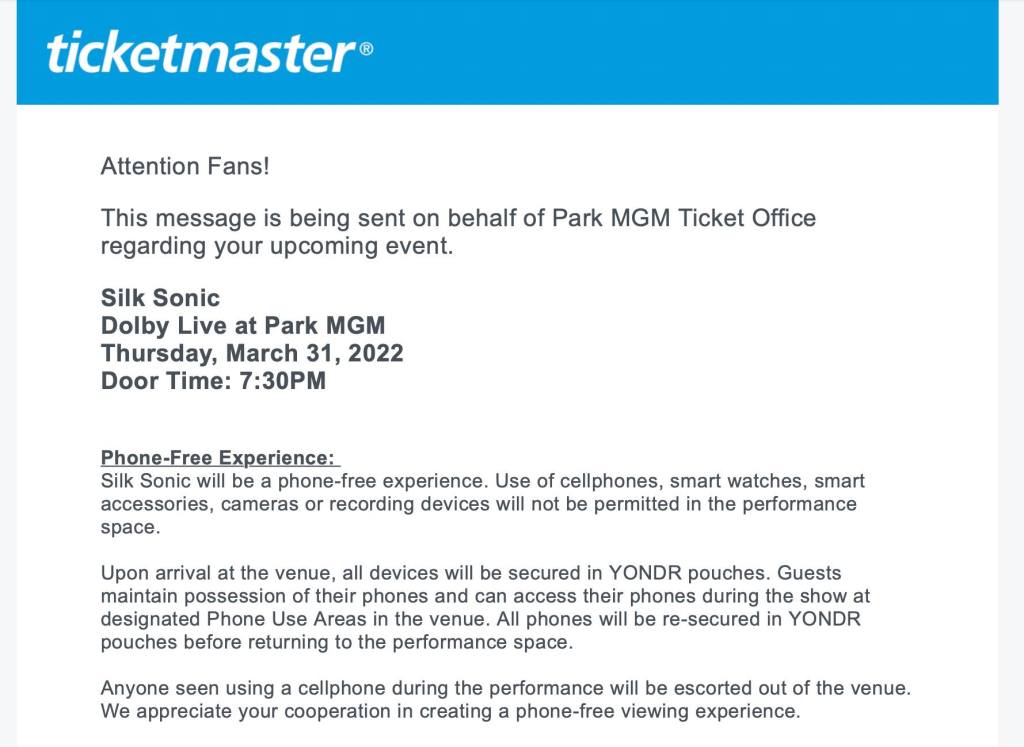1024x747 pixels.
Task: Click the "Thursday, March 31, 2022" date line
Action: (x=252, y=353)
